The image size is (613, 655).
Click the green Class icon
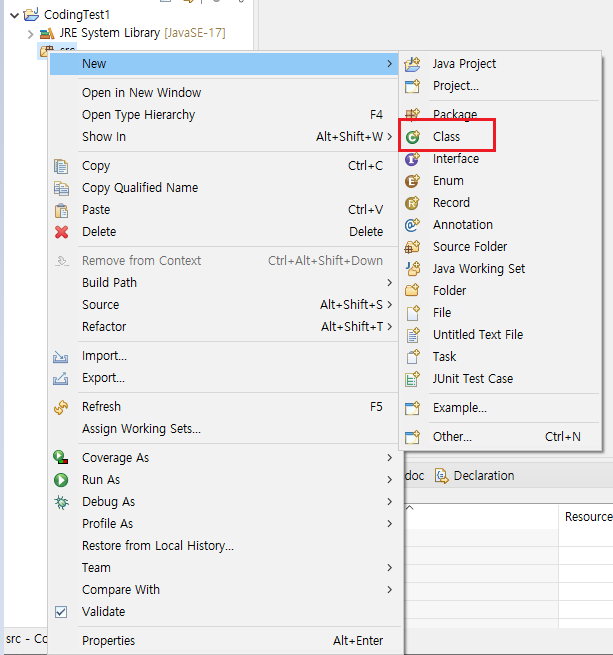(x=412, y=137)
